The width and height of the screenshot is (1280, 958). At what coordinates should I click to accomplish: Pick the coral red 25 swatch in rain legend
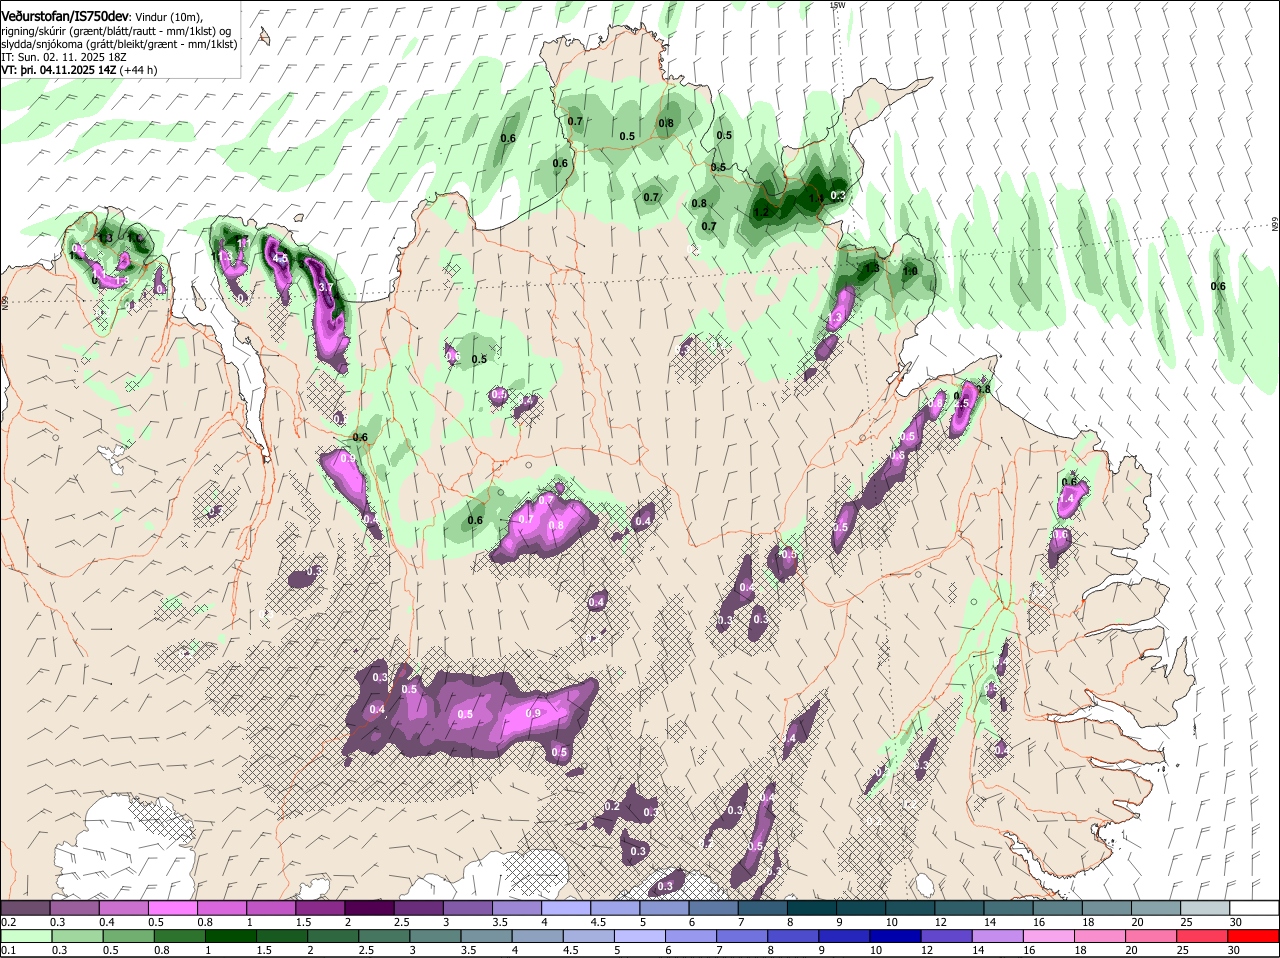[1203, 936]
